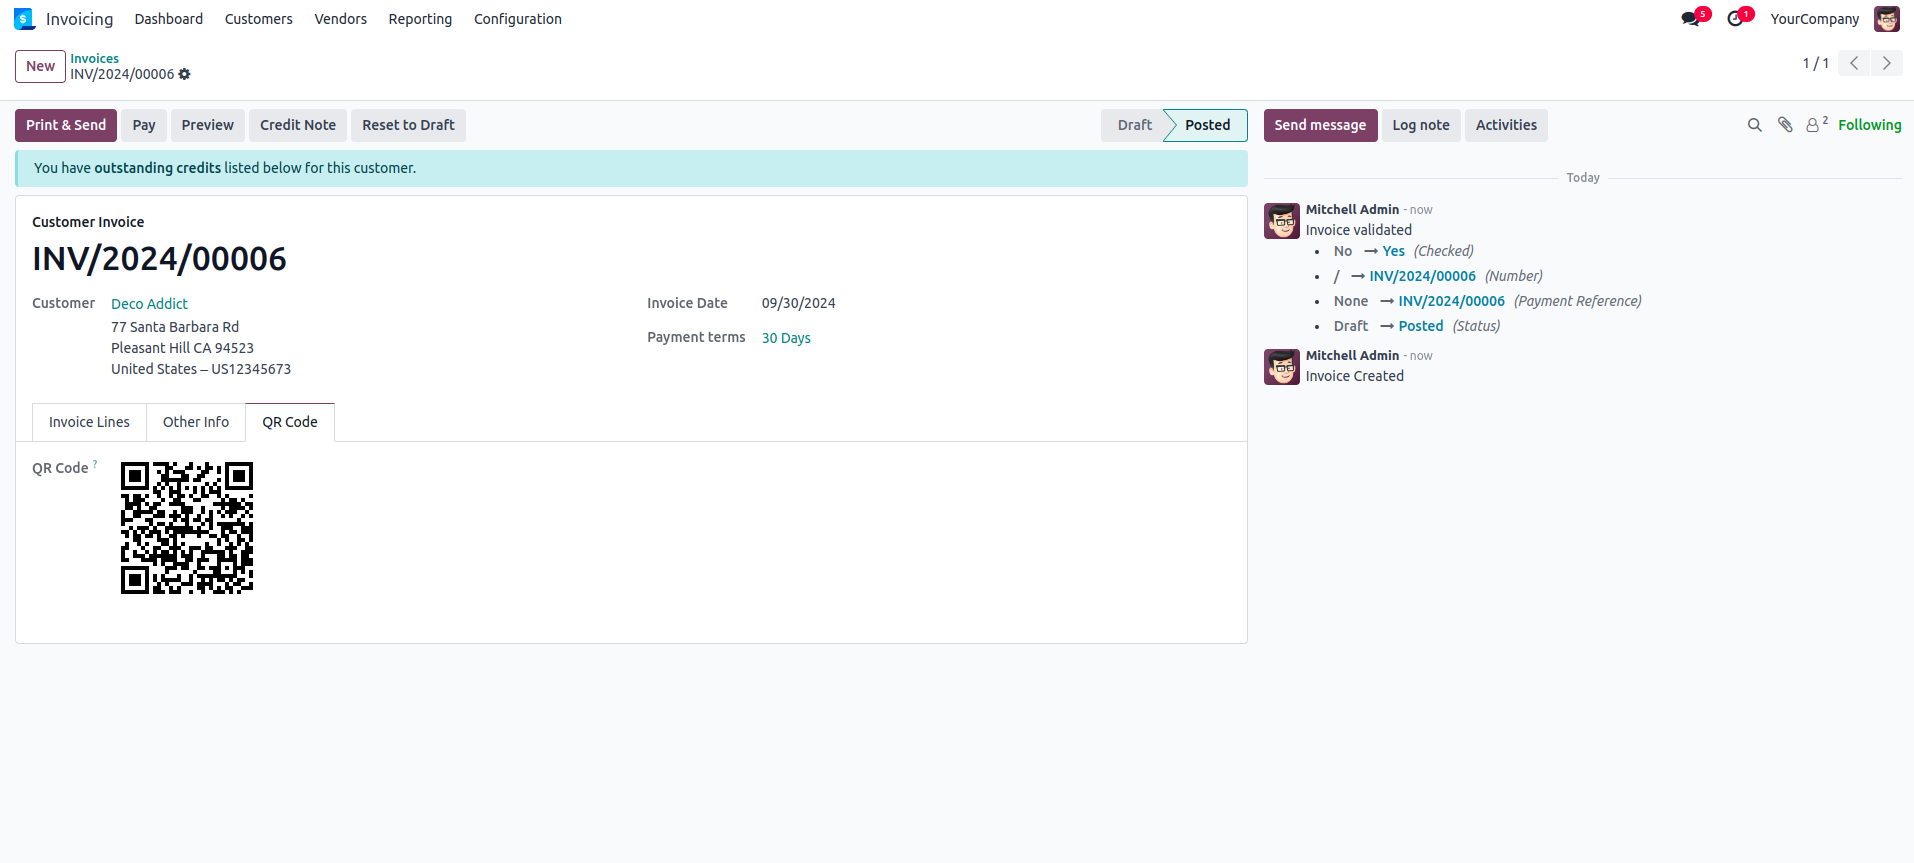This screenshot has width=1914, height=863.
Task: Open the Dashboard menu
Action: coord(169,19)
